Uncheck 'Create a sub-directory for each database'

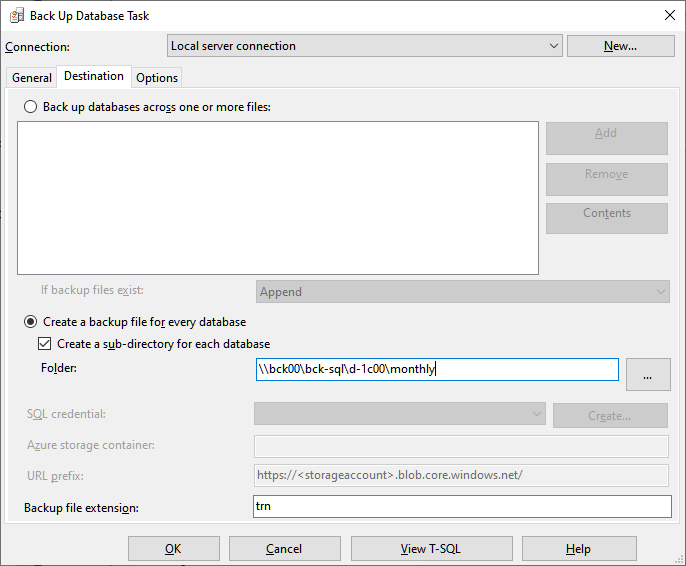45,344
